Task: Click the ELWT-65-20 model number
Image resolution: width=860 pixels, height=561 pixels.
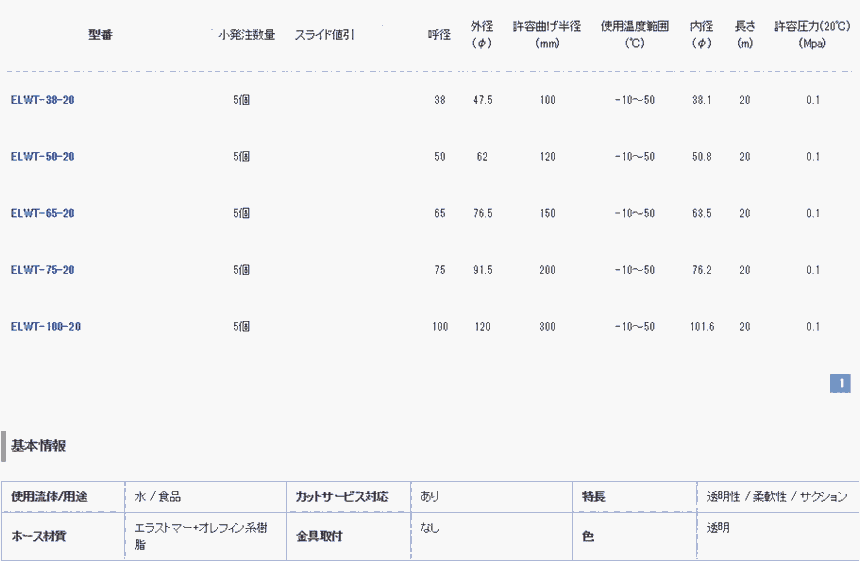Action: pyautogui.click(x=42, y=213)
